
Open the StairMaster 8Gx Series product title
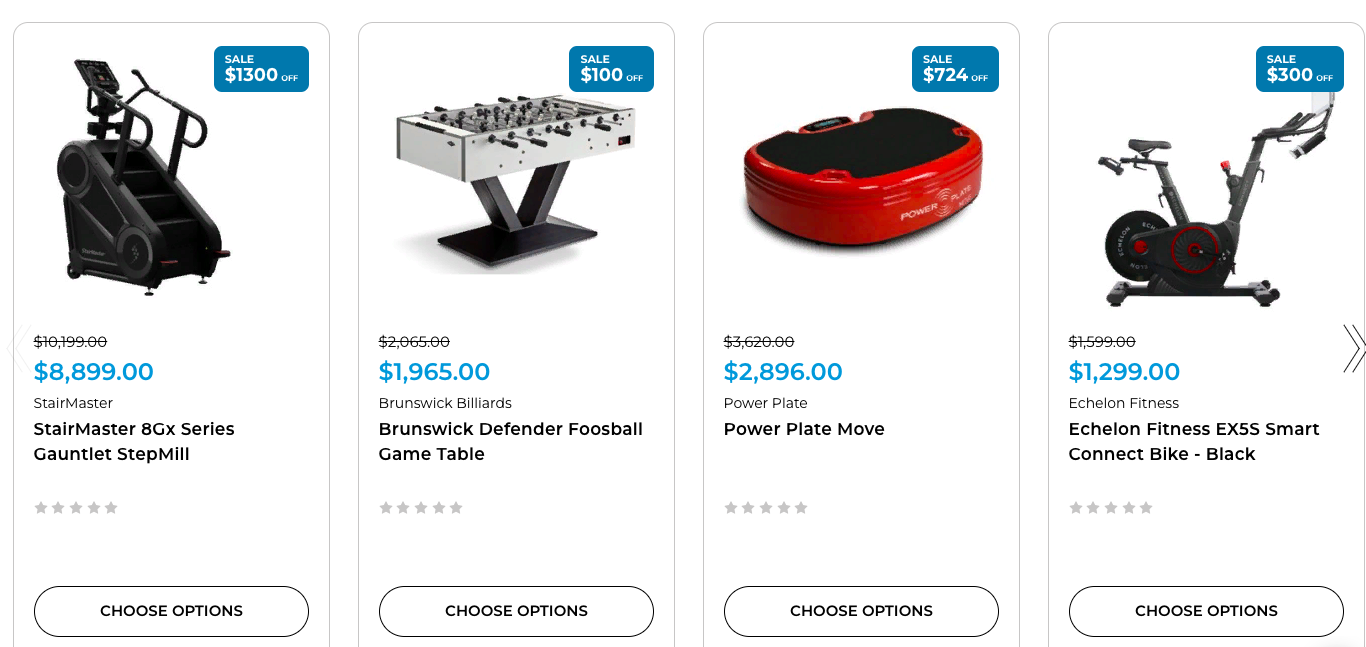[134, 441]
